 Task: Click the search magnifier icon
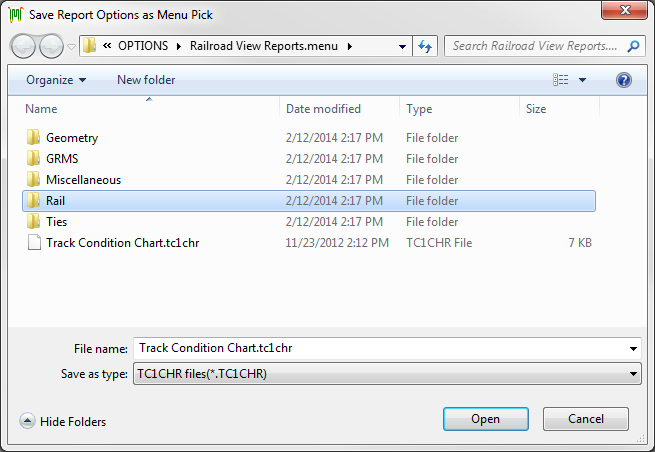(633, 46)
